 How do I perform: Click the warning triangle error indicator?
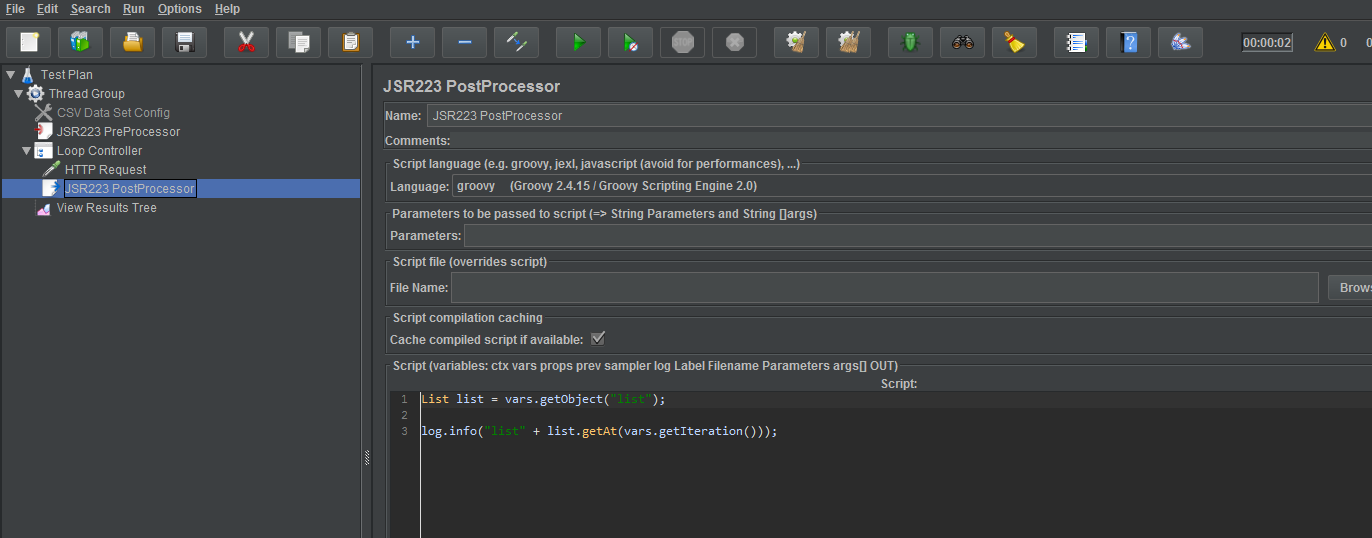pos(1325,42)
